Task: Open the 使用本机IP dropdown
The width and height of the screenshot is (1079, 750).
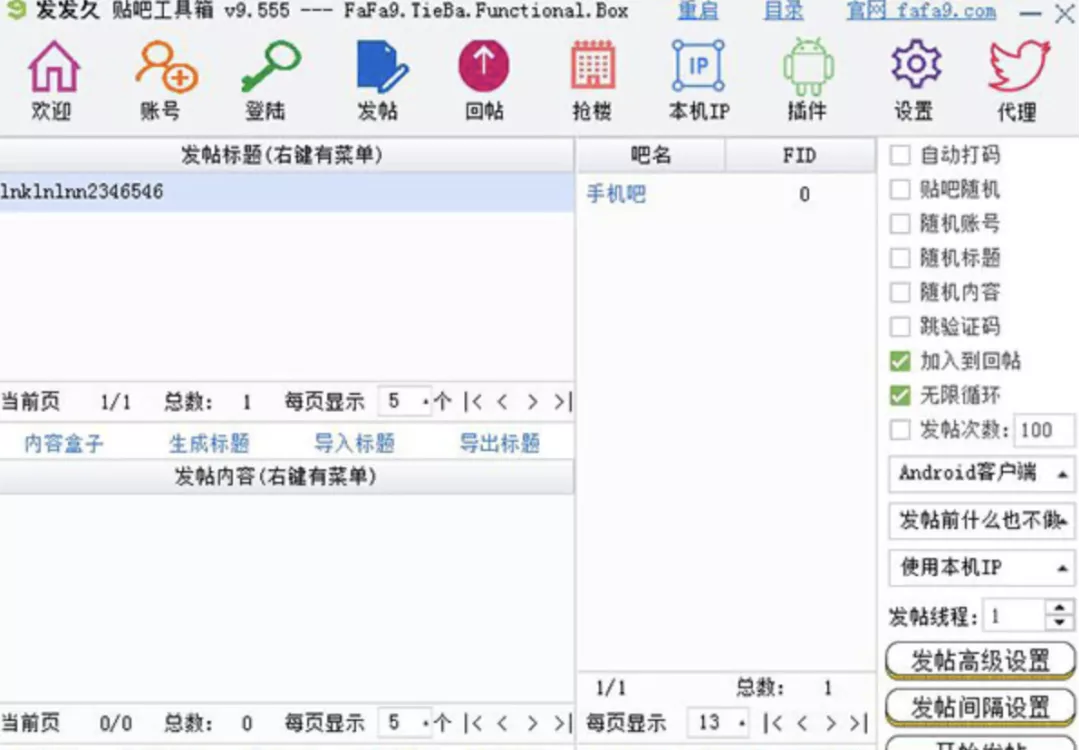Action: [x=981, y=568]
